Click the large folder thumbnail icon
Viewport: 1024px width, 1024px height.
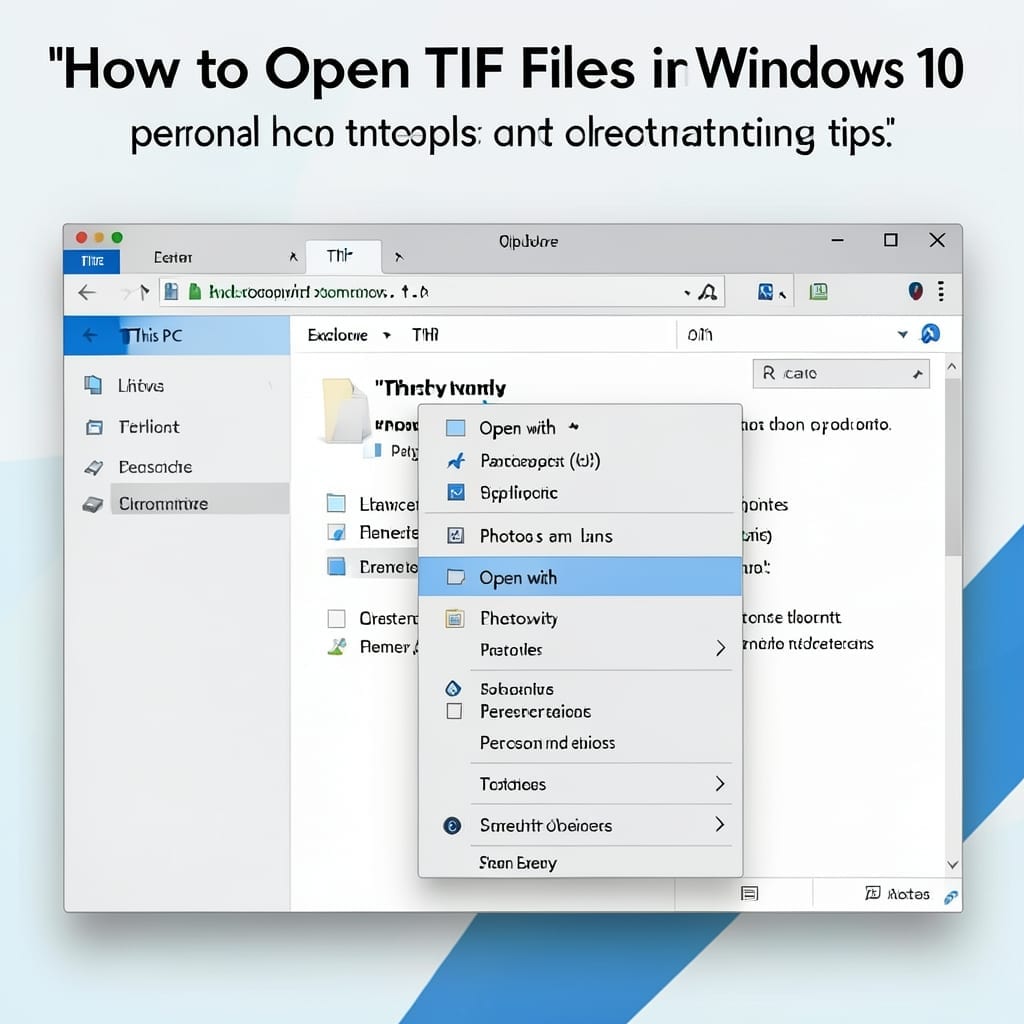click(345, 410)
